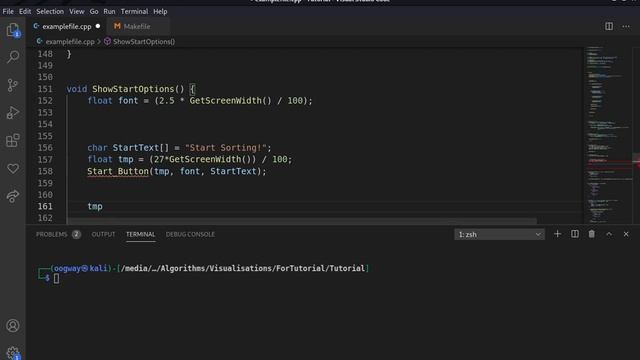Maximize the panel with the up chevron
Viewport: 640px width, 360px height.
pos(609,234)
